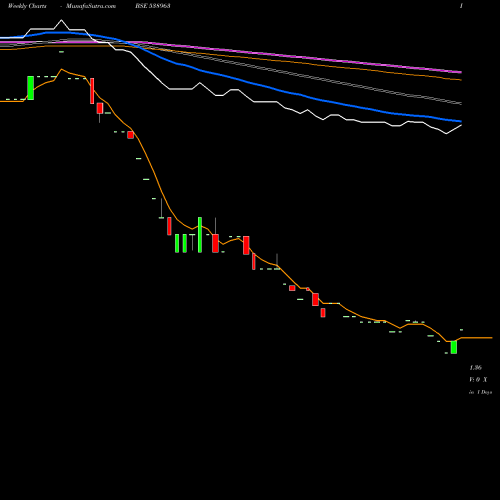The image size is (500, 500).
Task: Click the "V: 0 X" volume text
Action: pyautogui.click(x=478, y=380)
